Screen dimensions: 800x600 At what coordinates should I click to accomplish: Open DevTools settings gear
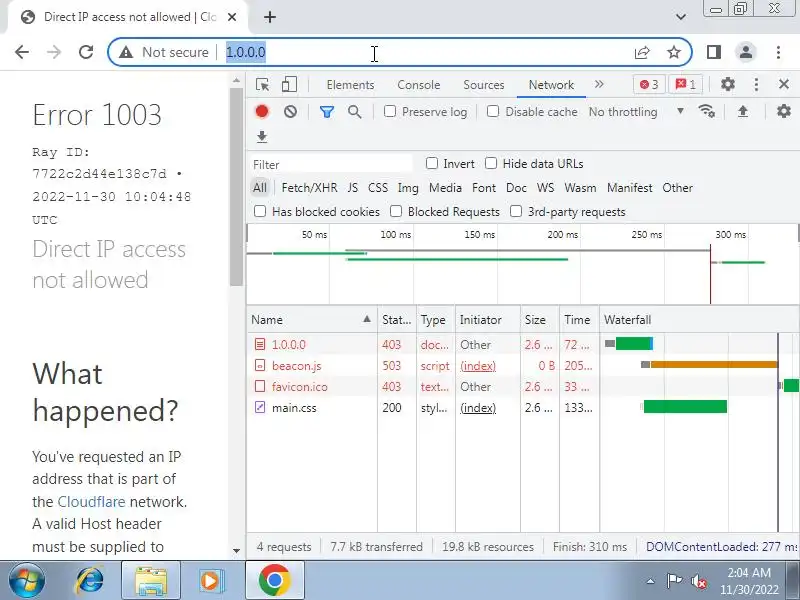point(728,84)
